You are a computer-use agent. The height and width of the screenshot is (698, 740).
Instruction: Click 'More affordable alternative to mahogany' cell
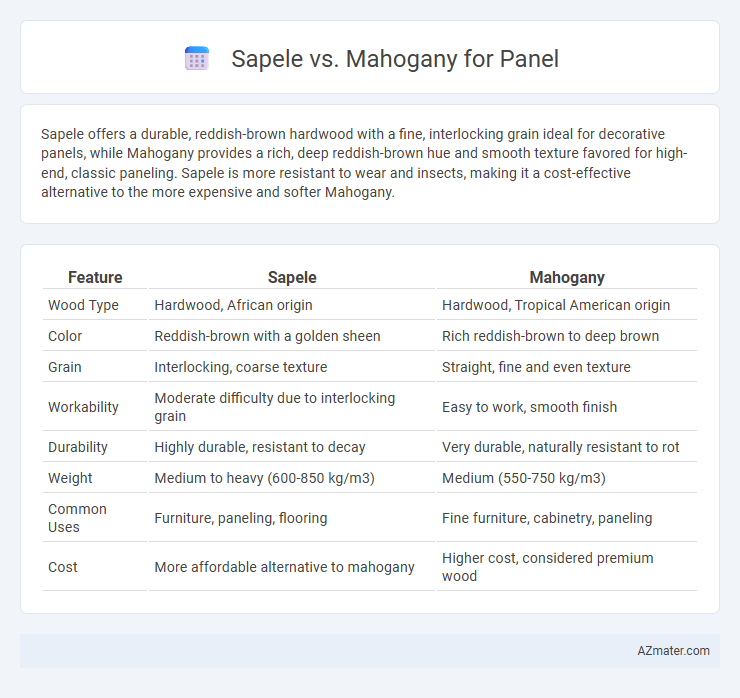pos(285,567)
